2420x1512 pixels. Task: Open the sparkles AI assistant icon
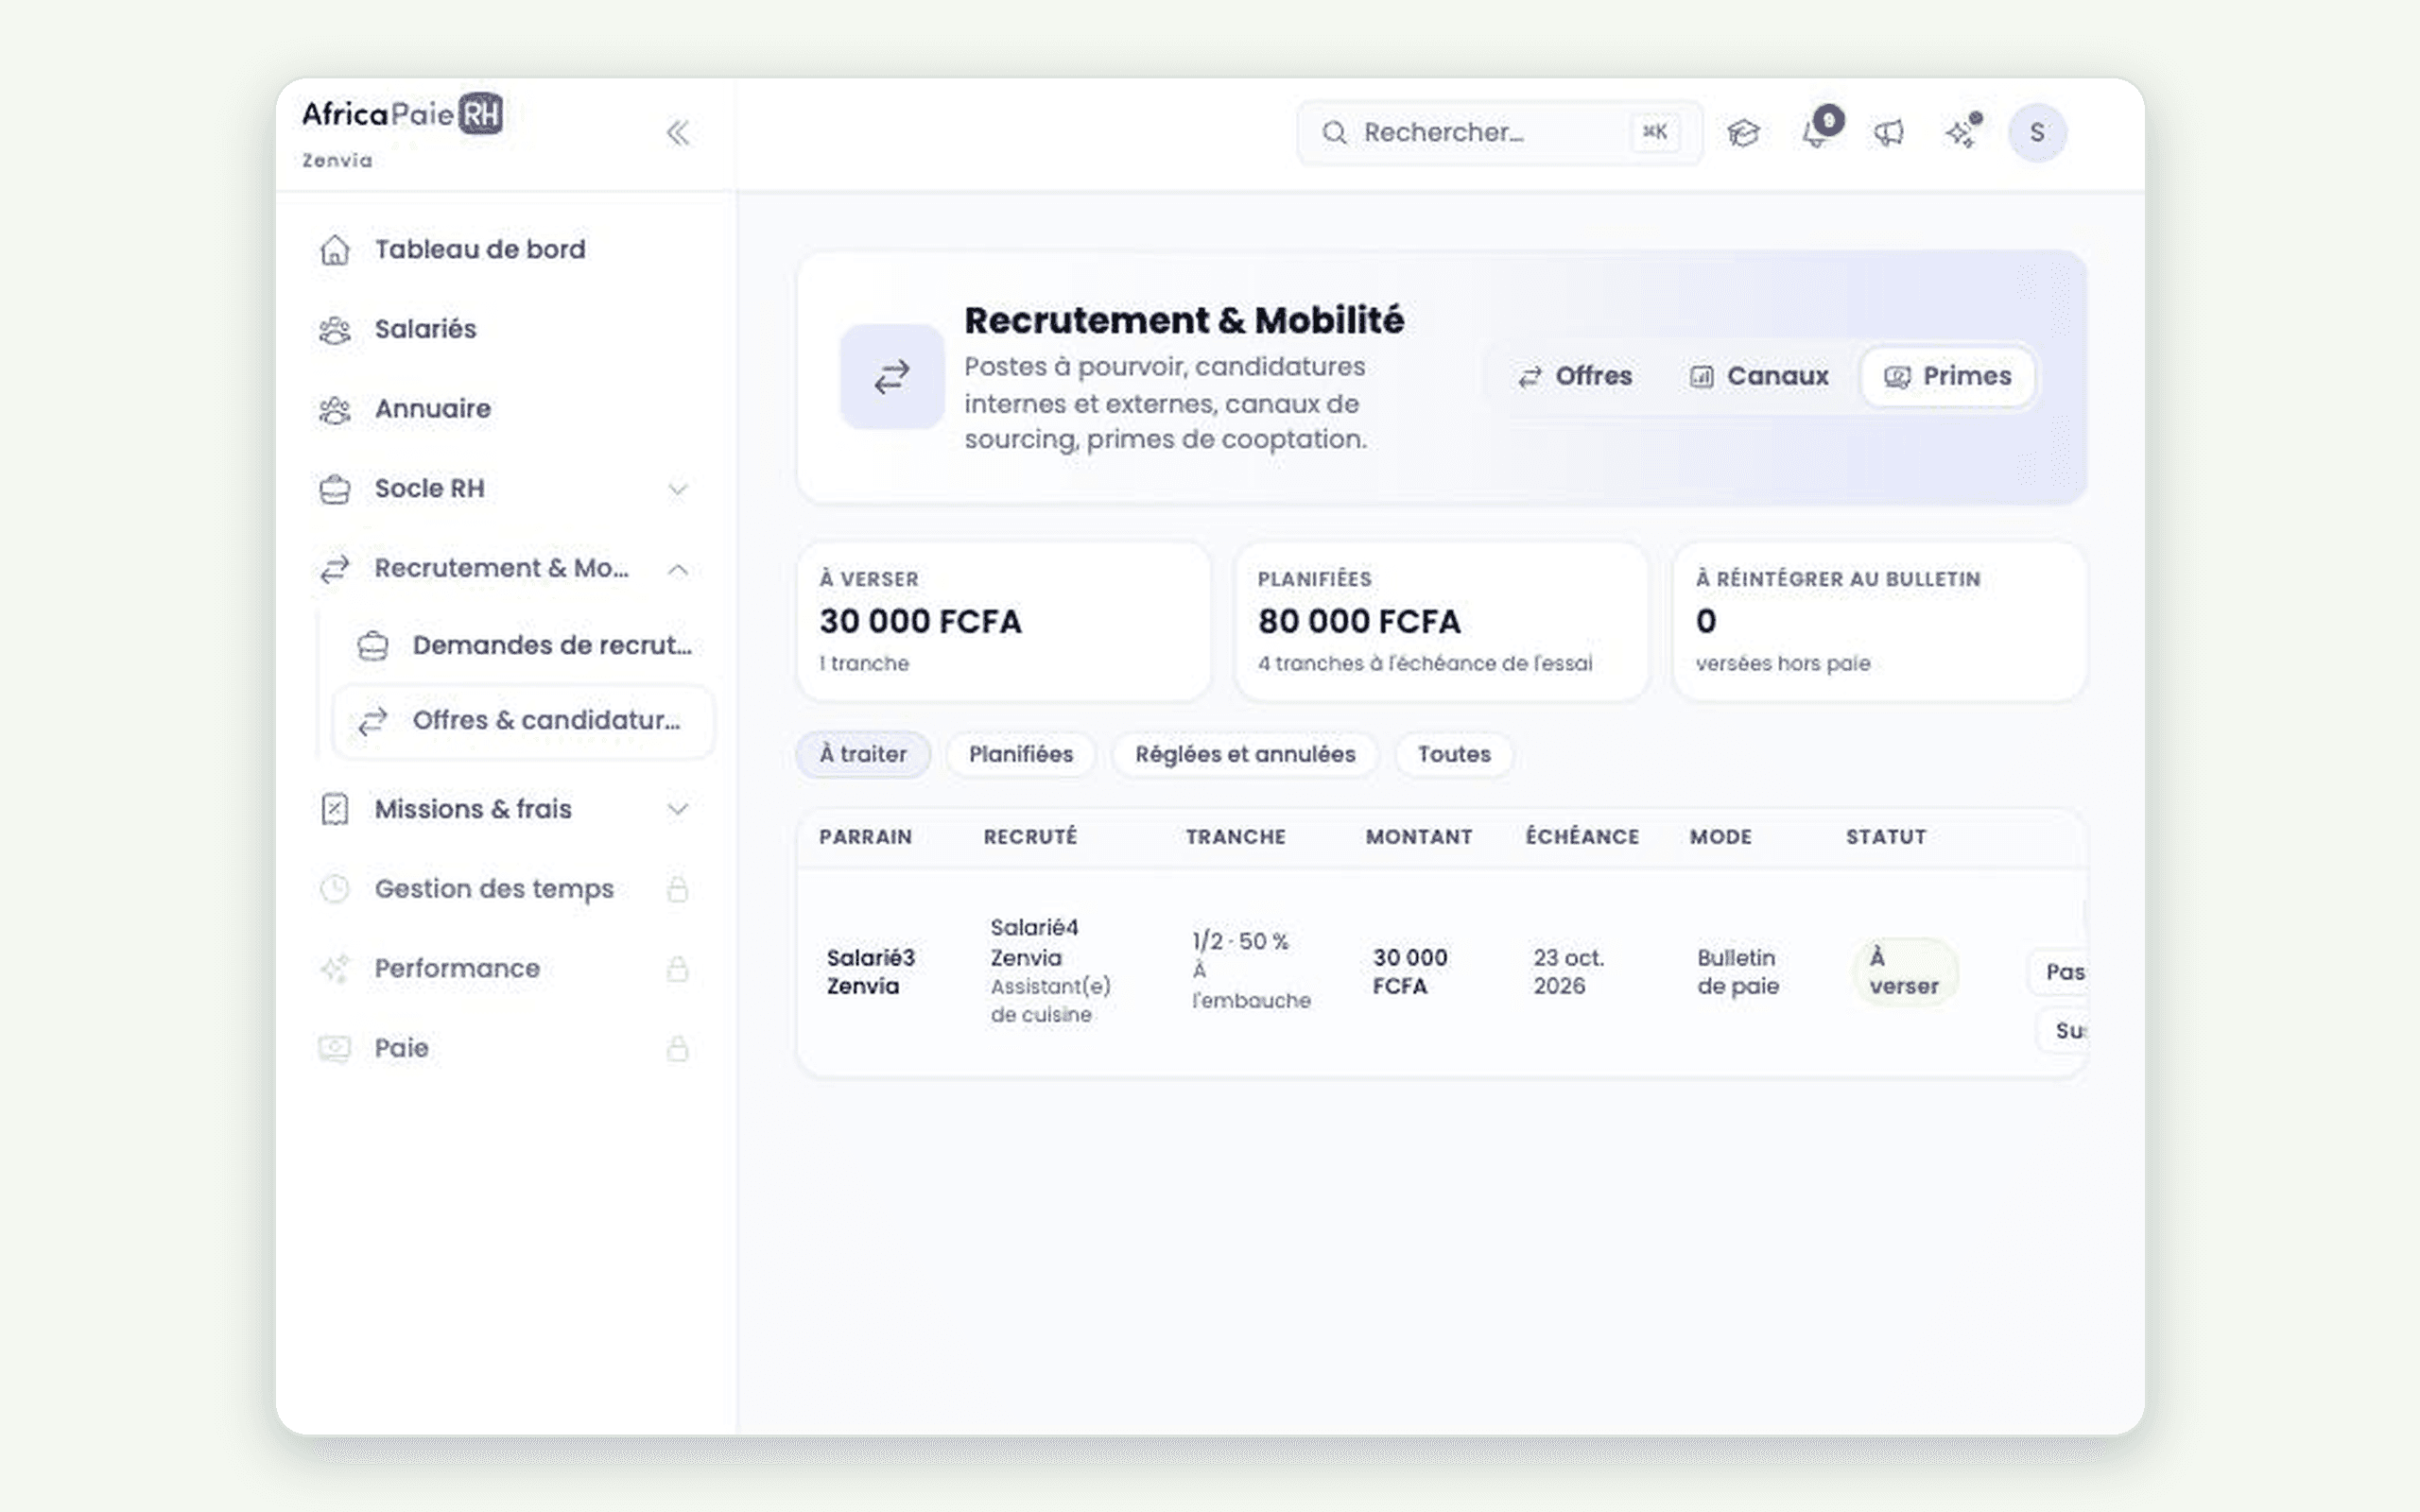(x=1961, y=133)
